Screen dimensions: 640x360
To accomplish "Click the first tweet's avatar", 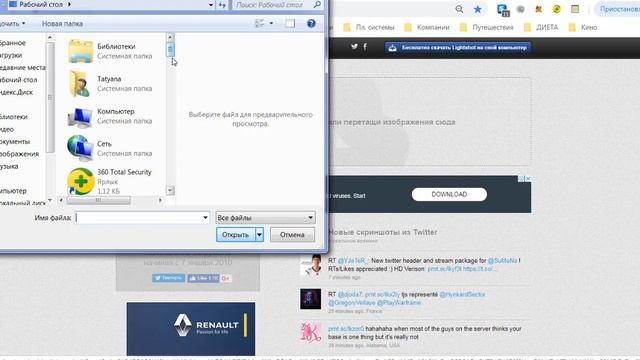I will coord(311,264).
